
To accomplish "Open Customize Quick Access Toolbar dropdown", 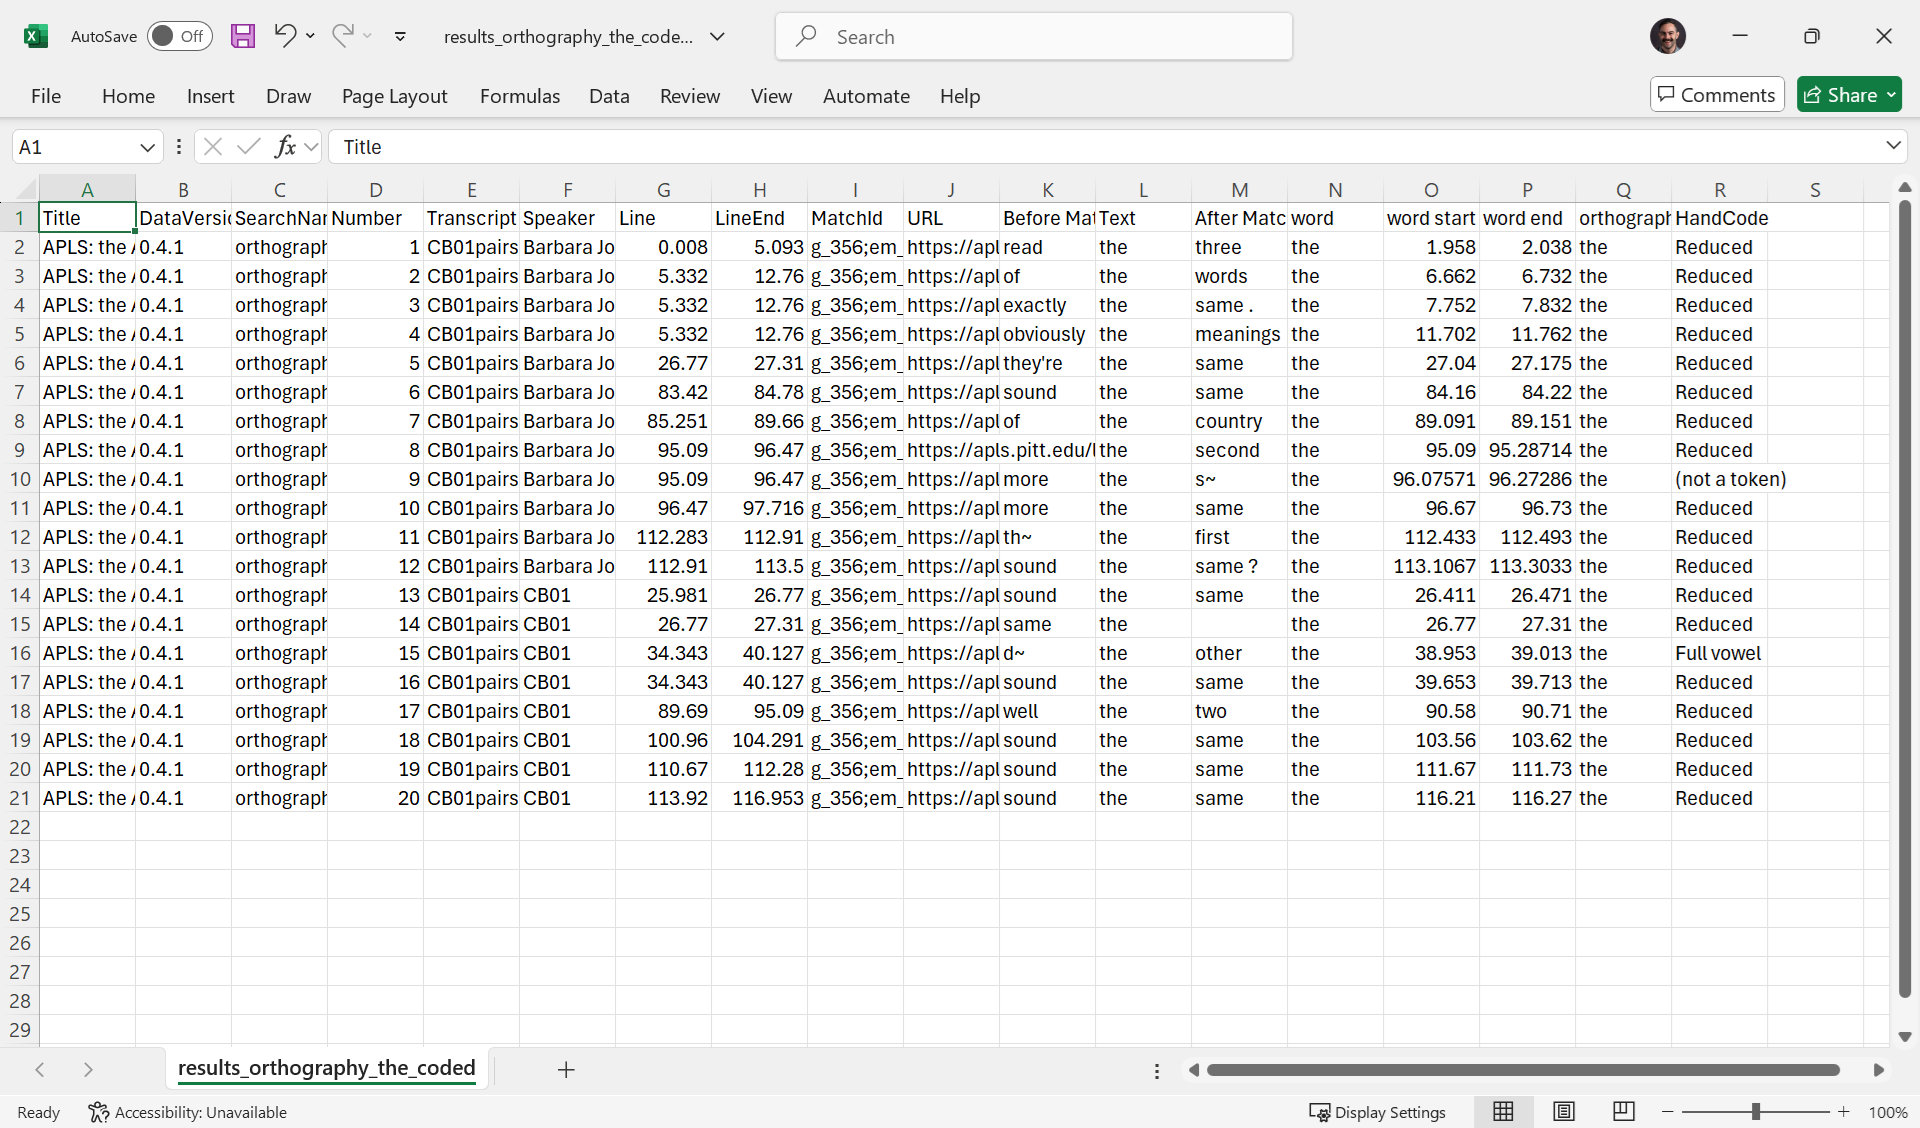I will (x=400, y=36).
